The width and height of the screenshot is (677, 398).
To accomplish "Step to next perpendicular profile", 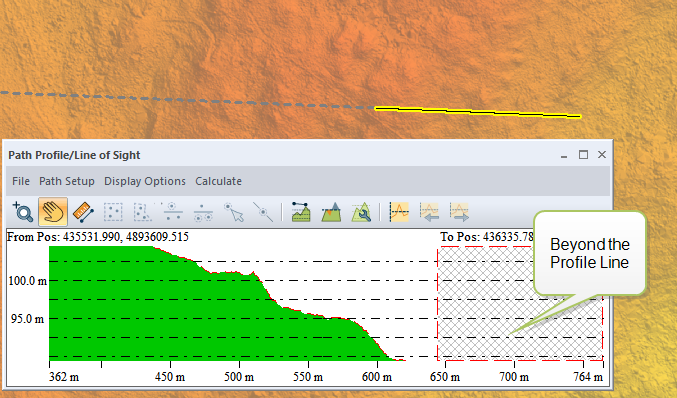I will (459, 212).
